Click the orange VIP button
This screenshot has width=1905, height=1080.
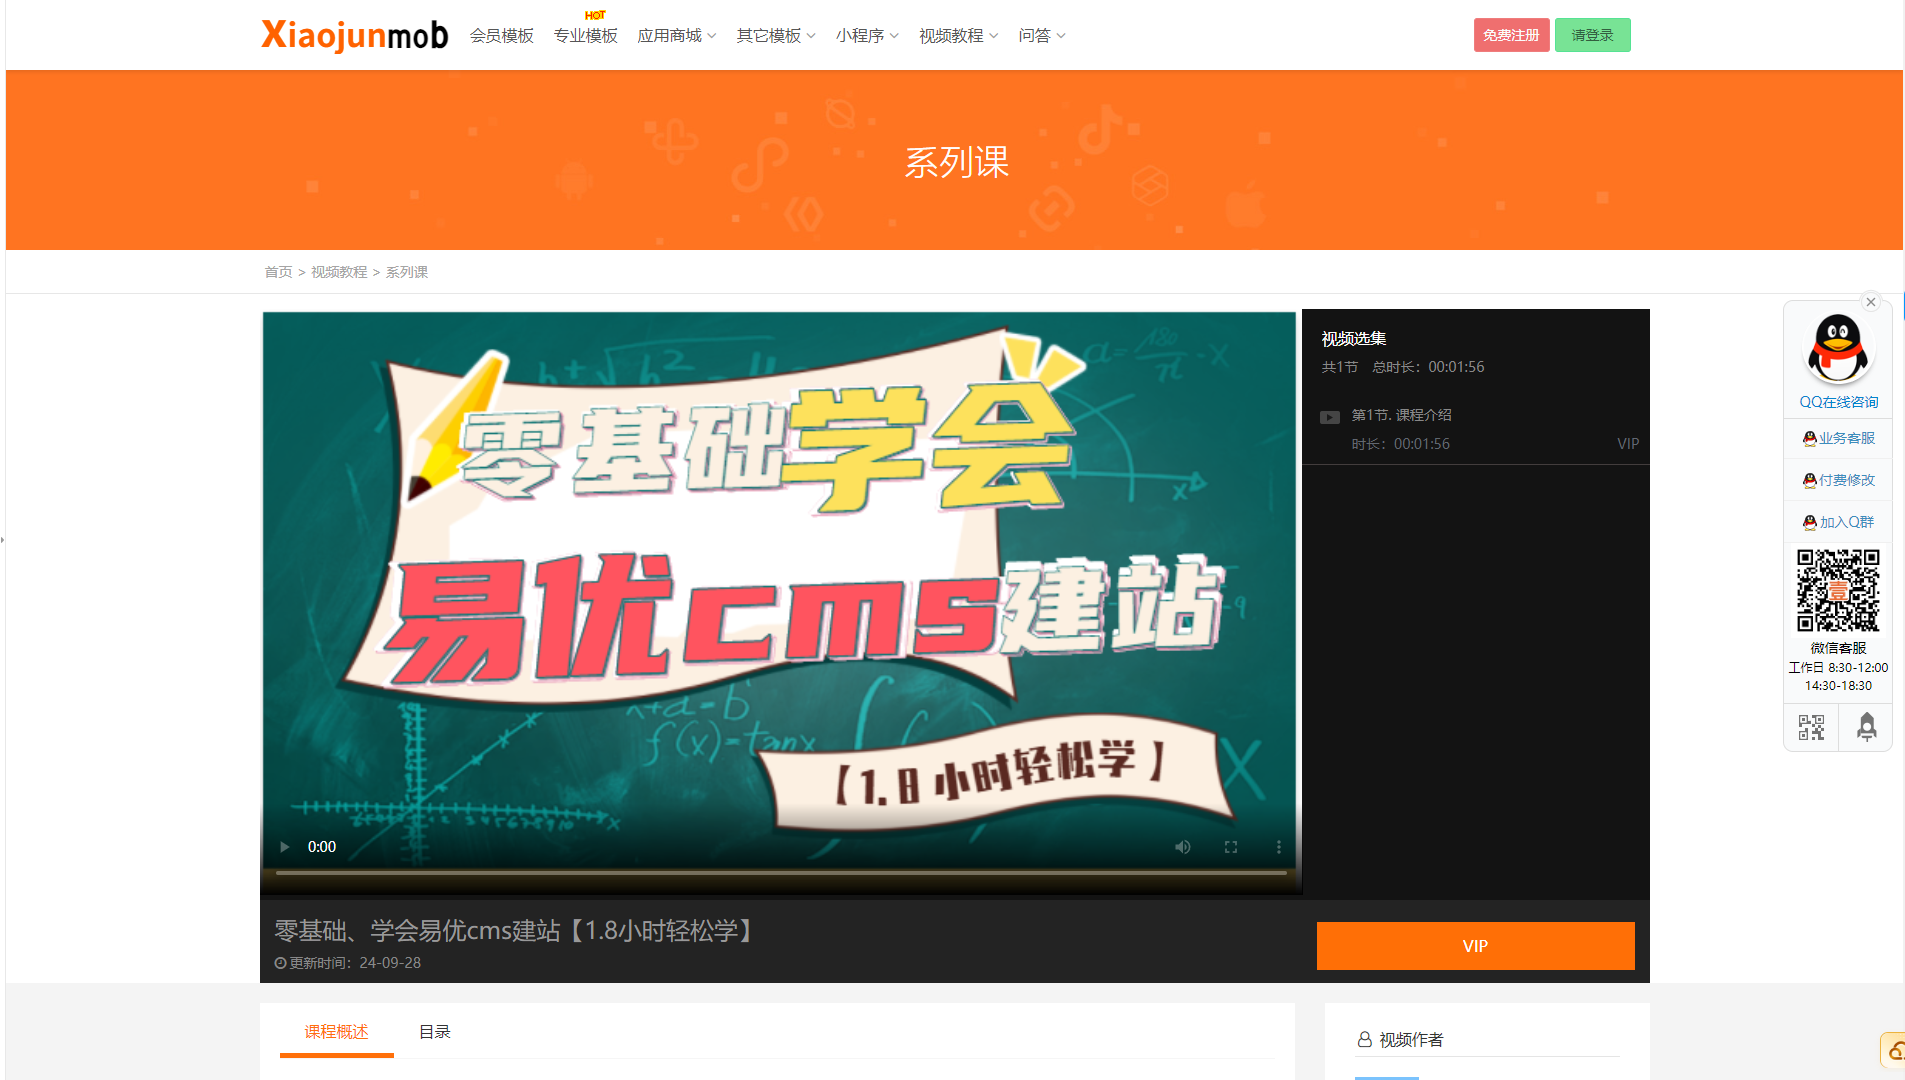tap(1475, 946)
